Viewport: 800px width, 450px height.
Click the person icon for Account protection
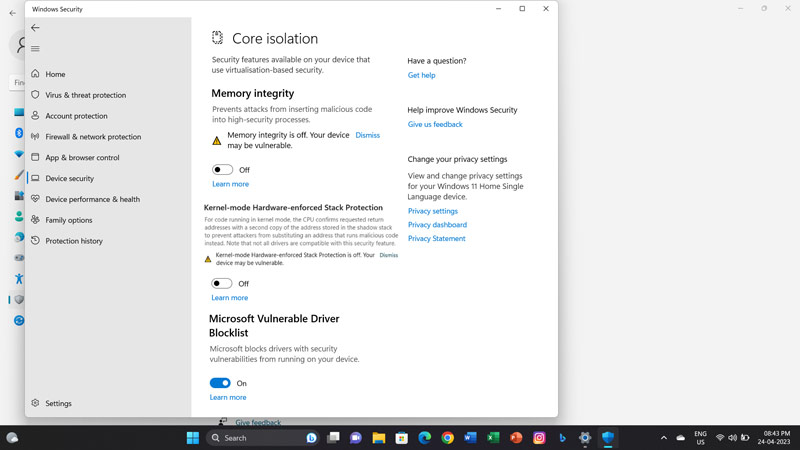(x=35, y=115)
